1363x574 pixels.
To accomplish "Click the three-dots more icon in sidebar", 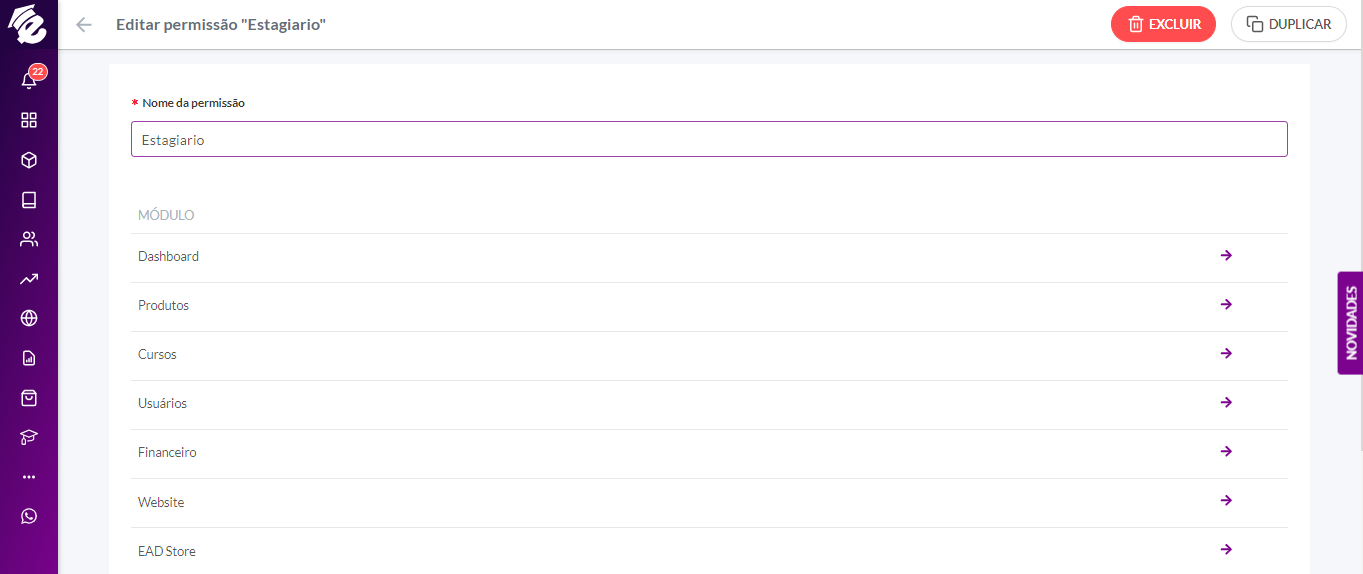I will tap(29, 477).
